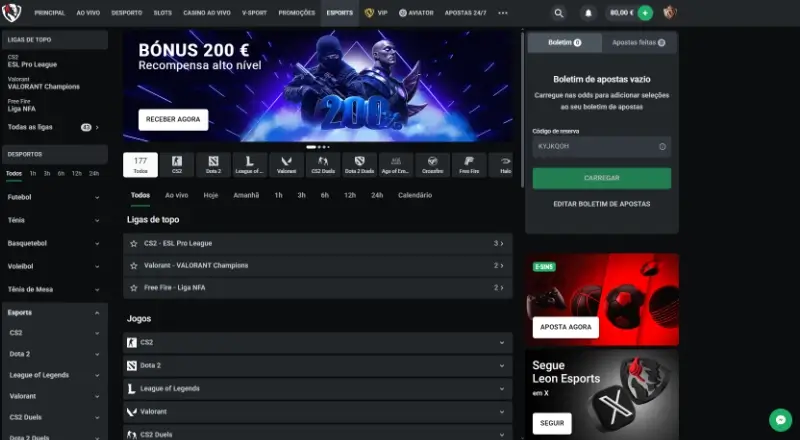Open the search magnifier icon in header

[x=559, y=13]
